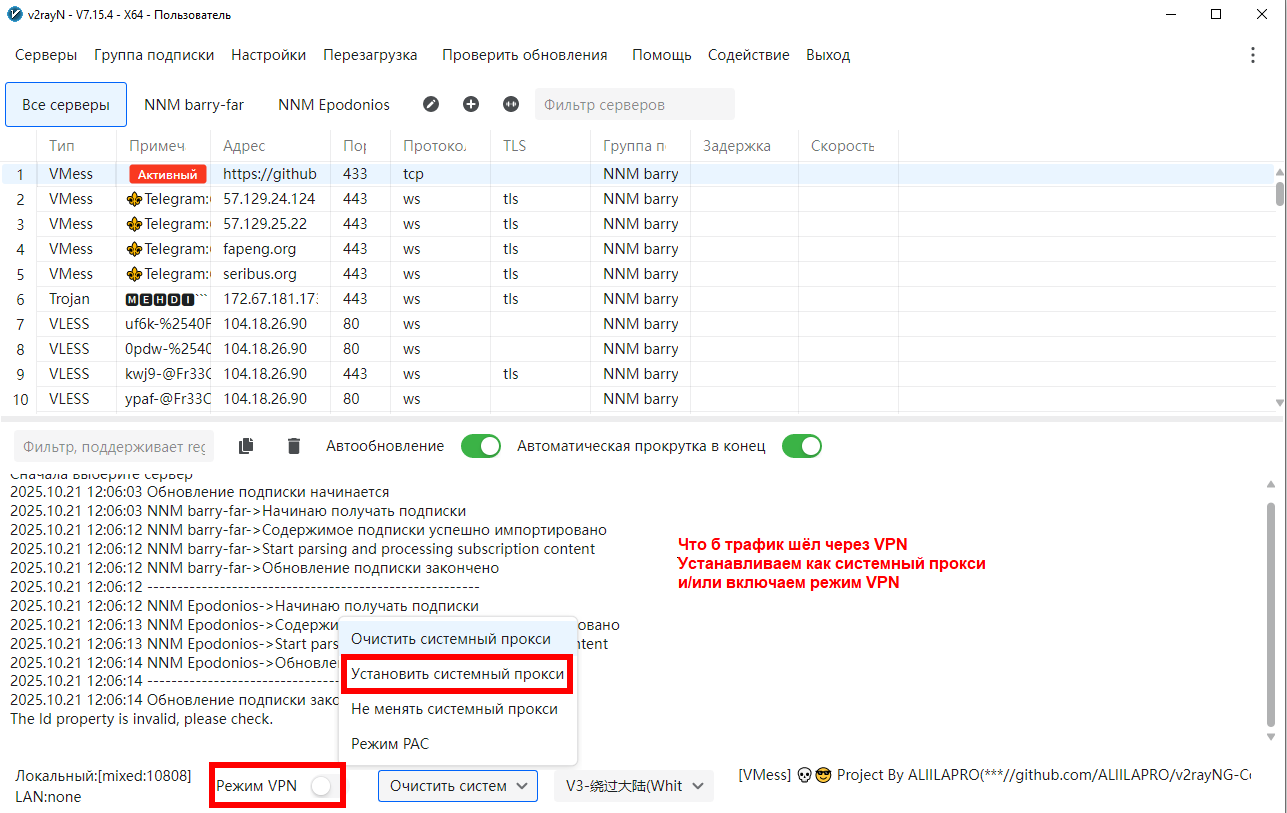
Task: Click the auto column width icon
Action: click(511, 104)
